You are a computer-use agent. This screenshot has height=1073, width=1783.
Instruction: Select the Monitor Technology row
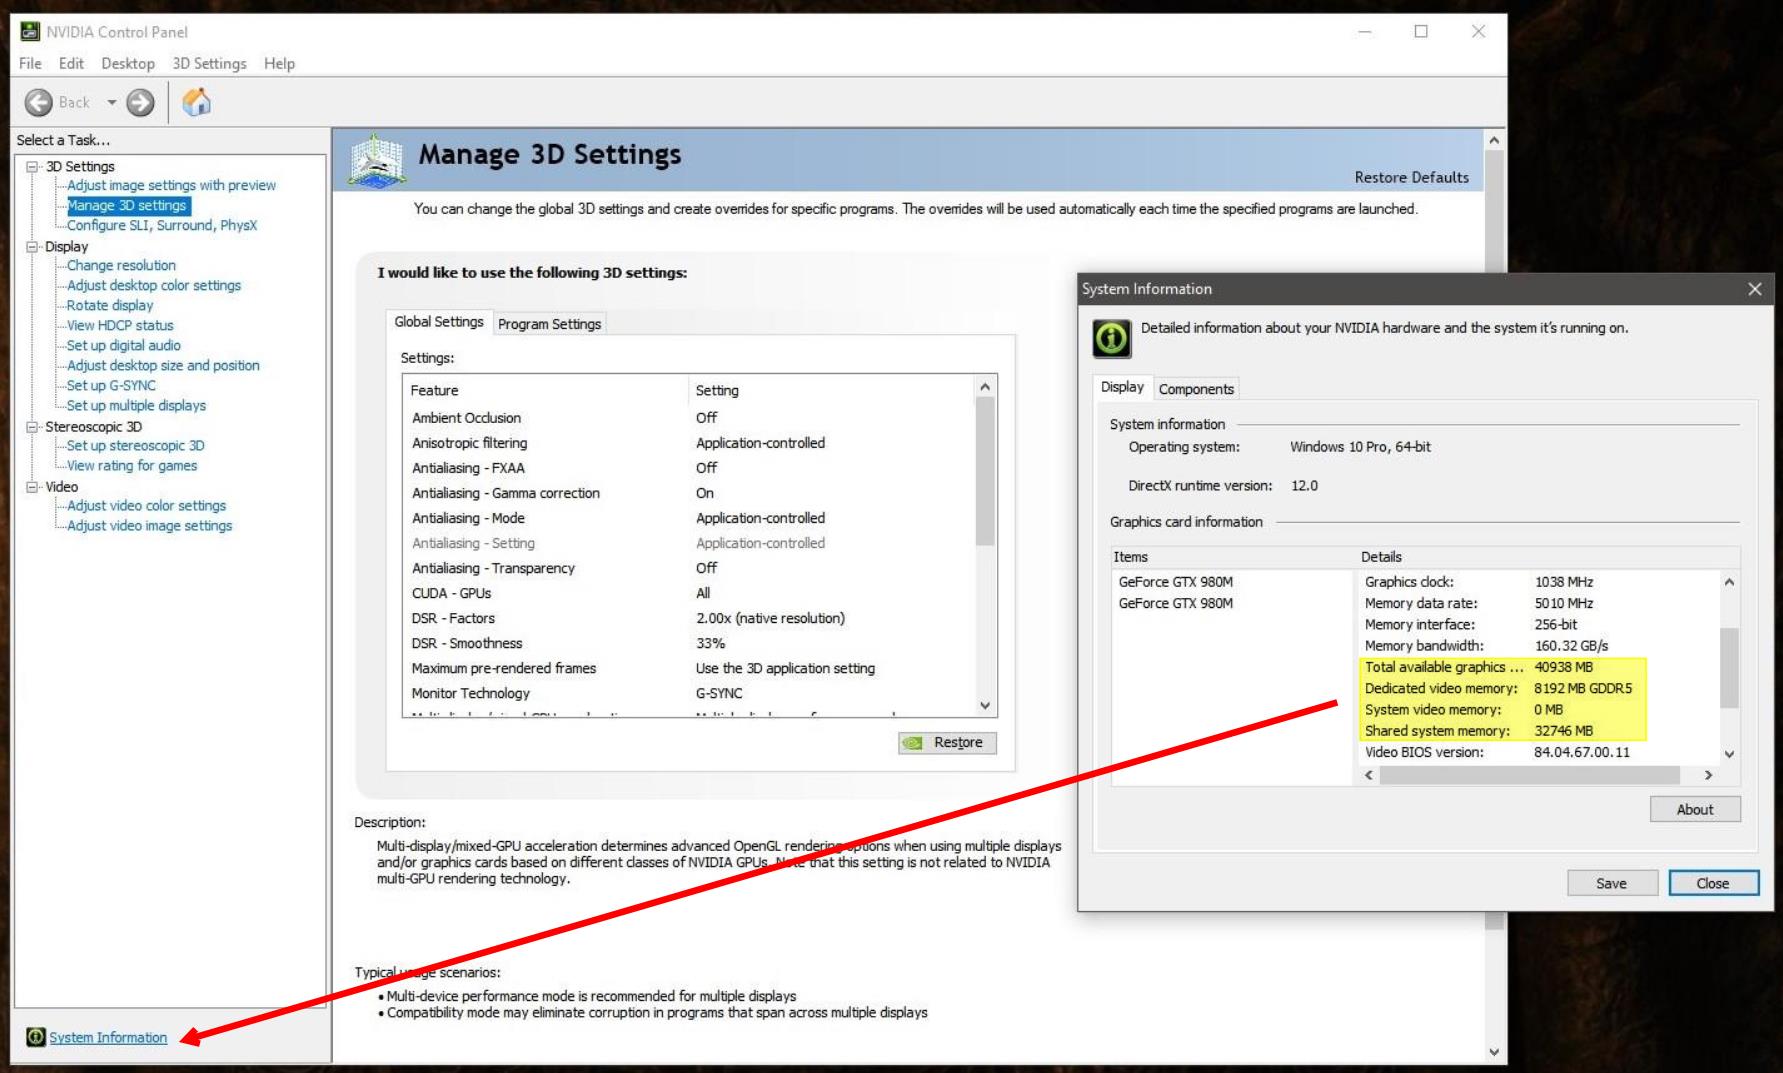pyautogui.click(x=689, y=693)
